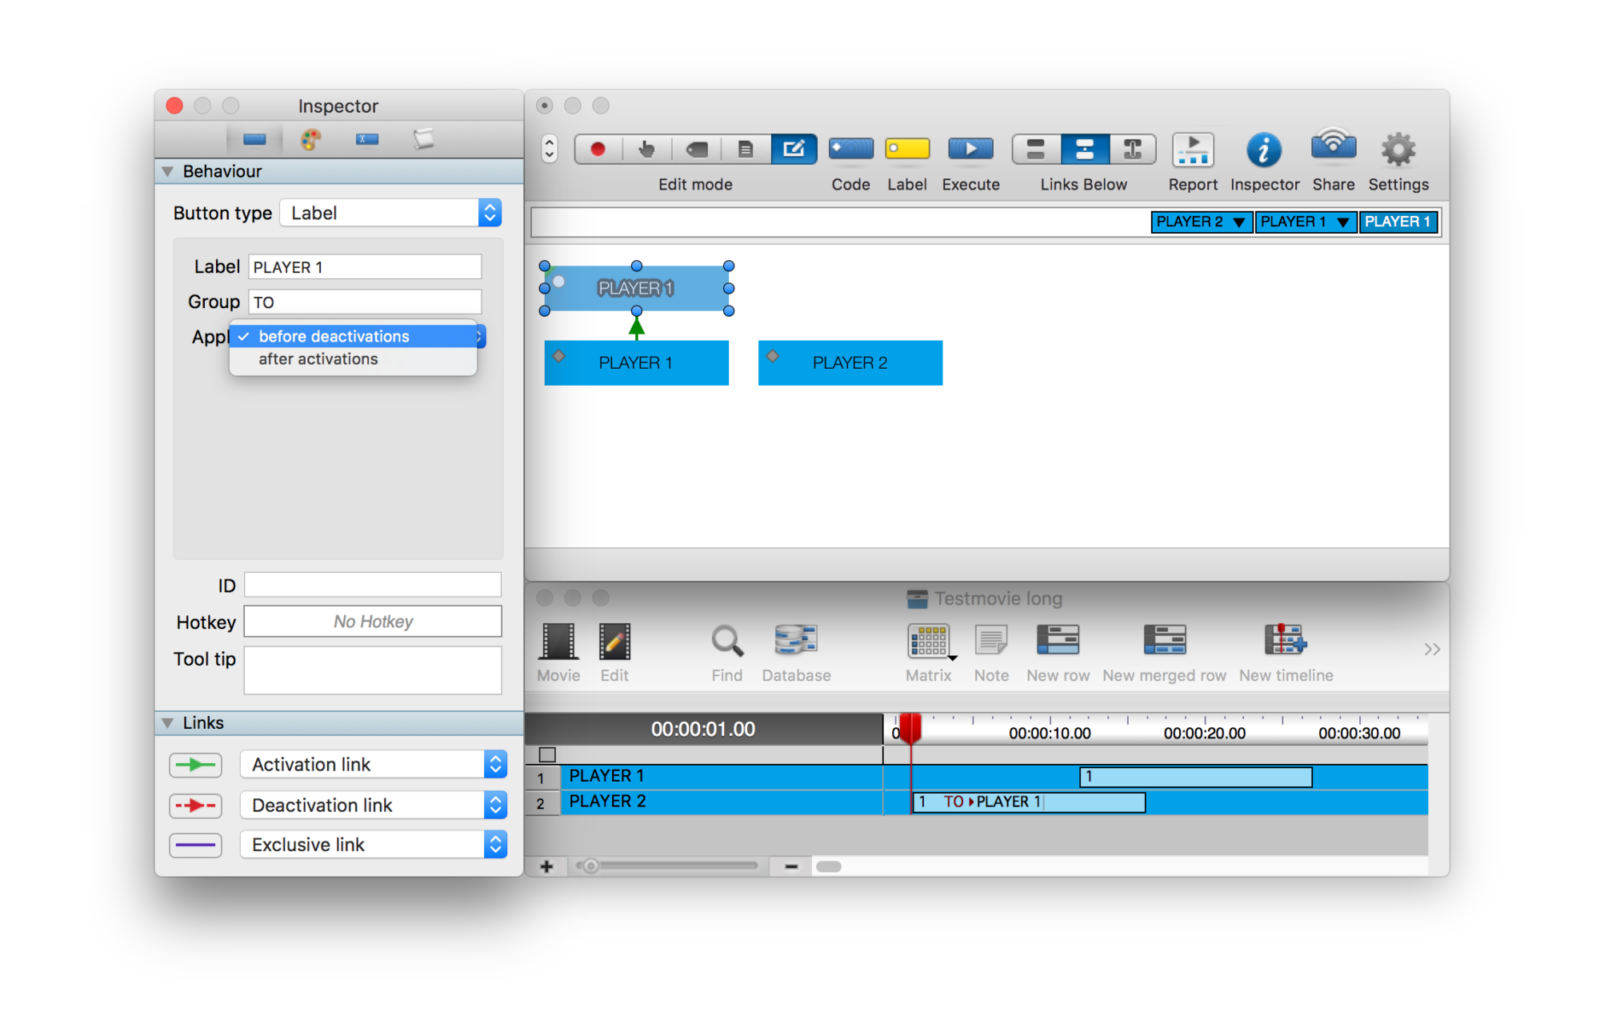Click the New row icon
Screen dimensions: 1600x1020
click(1058, 639)
